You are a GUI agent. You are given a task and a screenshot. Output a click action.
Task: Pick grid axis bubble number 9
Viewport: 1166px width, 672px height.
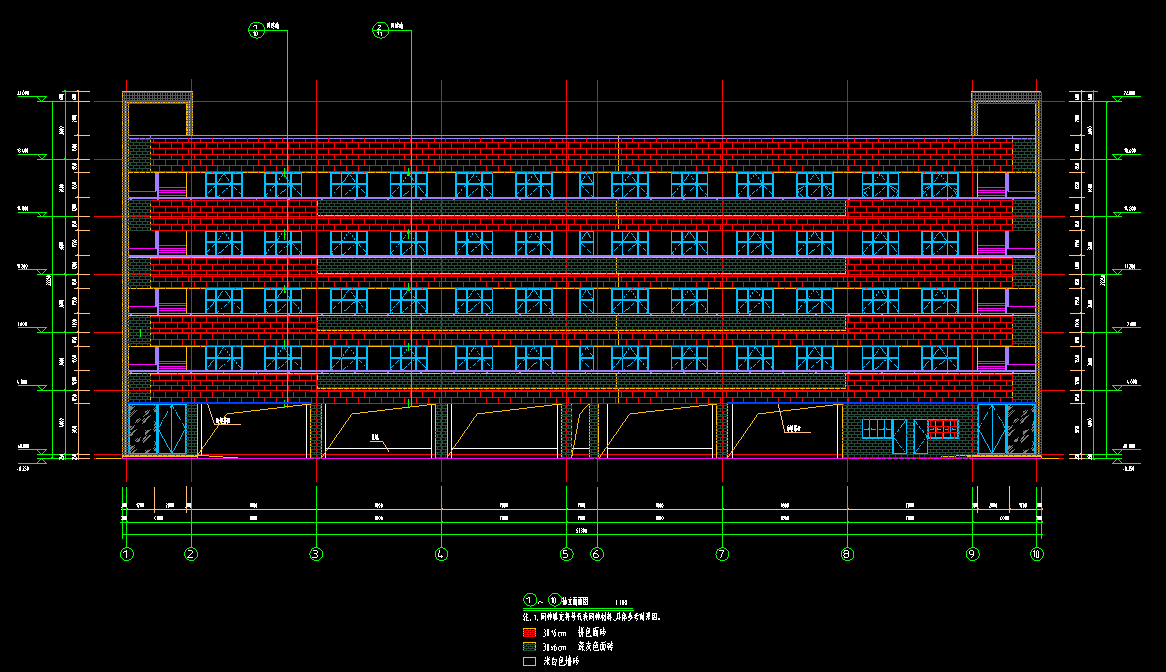pyautogui.click(x=972, y=554)
